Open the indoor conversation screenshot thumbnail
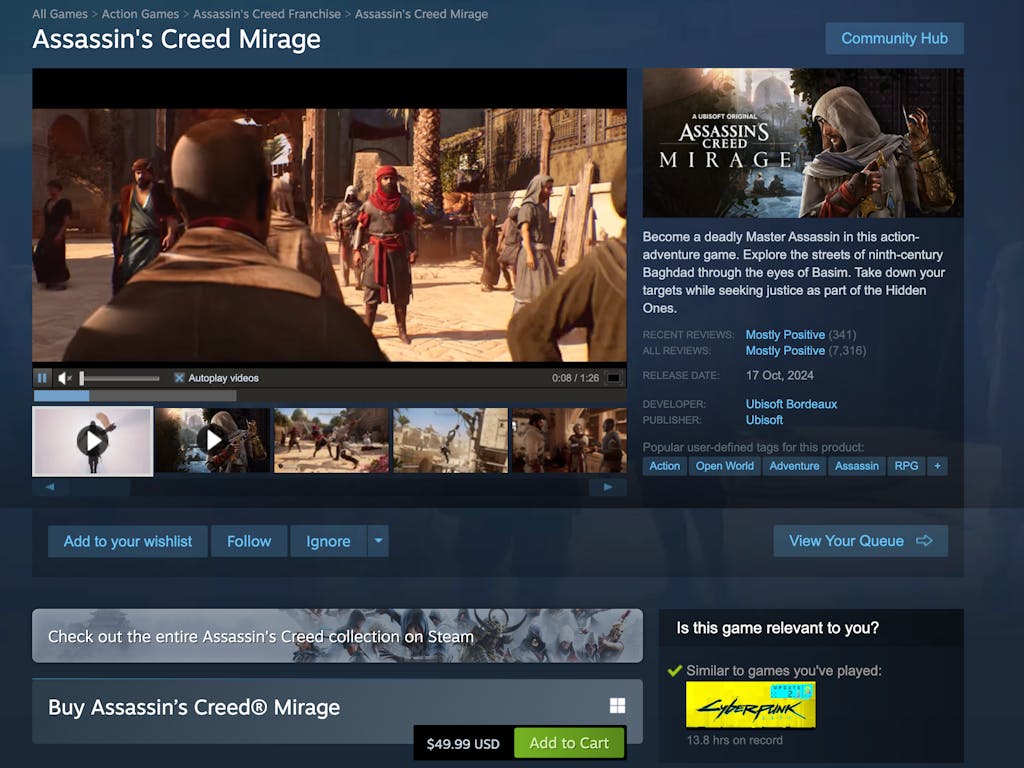1024x768 pixels. 569,441
